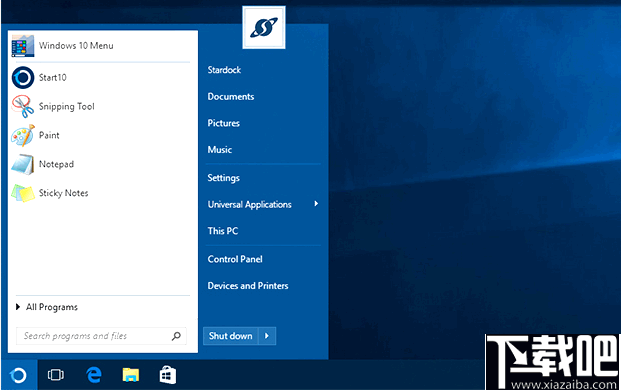
Task: Open Control Panel
Action: coord(235,259)
